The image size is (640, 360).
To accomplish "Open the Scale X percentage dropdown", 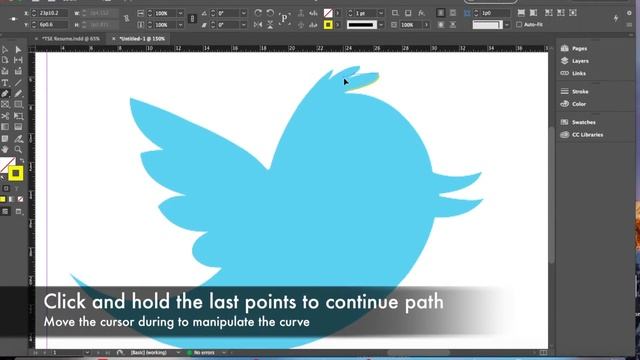I will click(x=180, y=13).
